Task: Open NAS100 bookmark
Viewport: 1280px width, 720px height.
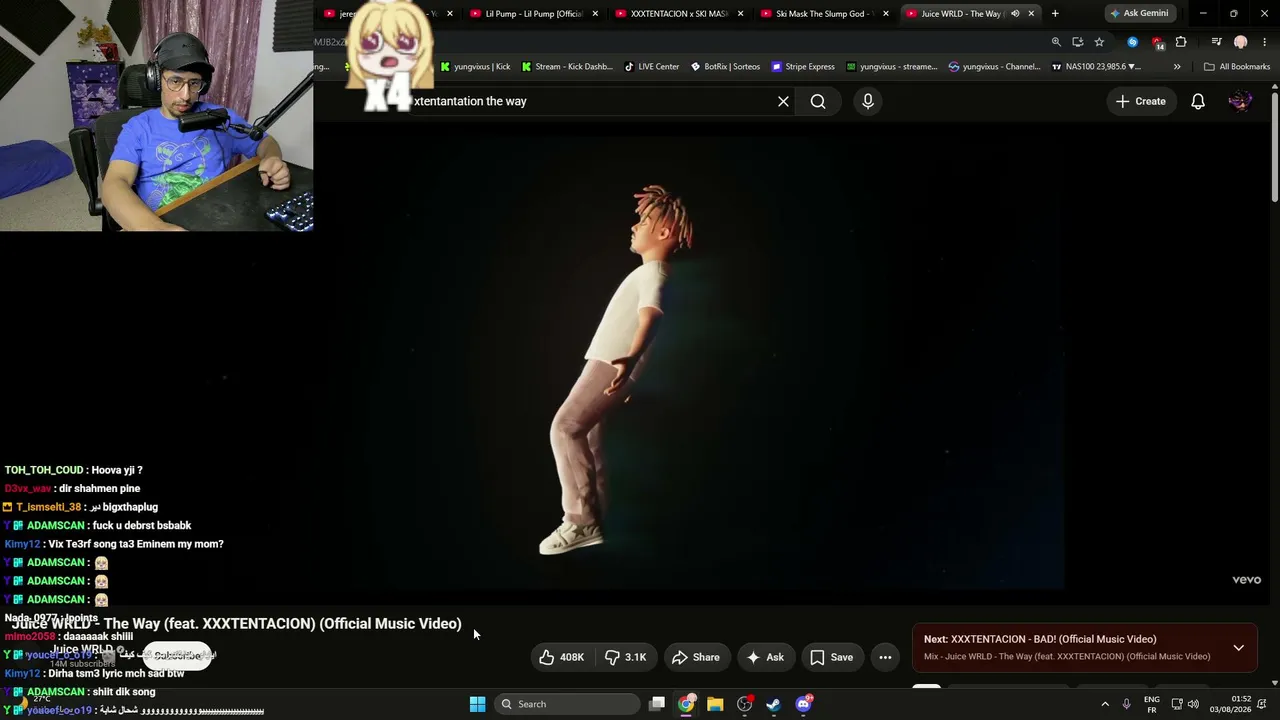Action: coord(1096,67)
